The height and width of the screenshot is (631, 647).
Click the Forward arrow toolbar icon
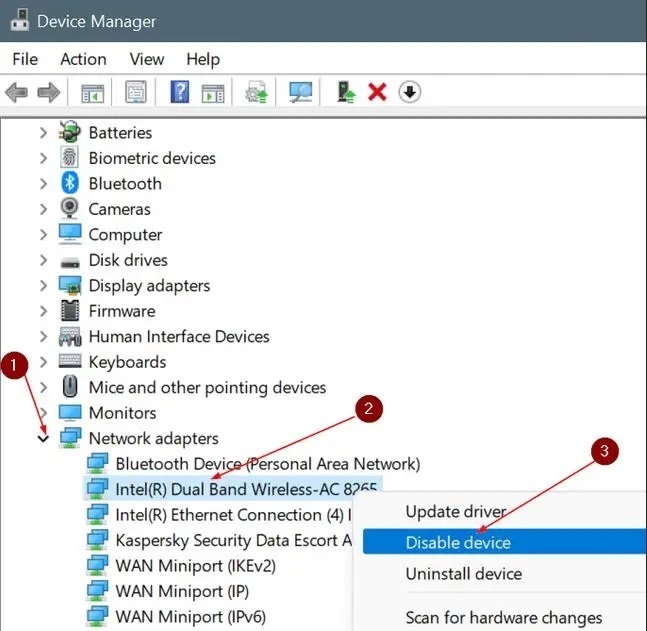pyautogui.click(x=49, y=92)
